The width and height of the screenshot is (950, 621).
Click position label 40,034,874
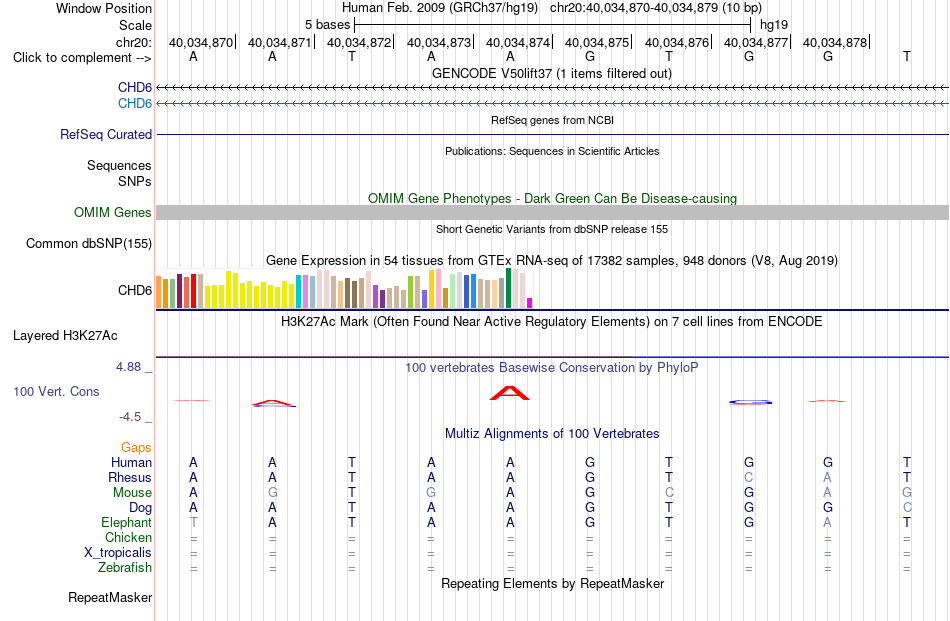point(517,42)
